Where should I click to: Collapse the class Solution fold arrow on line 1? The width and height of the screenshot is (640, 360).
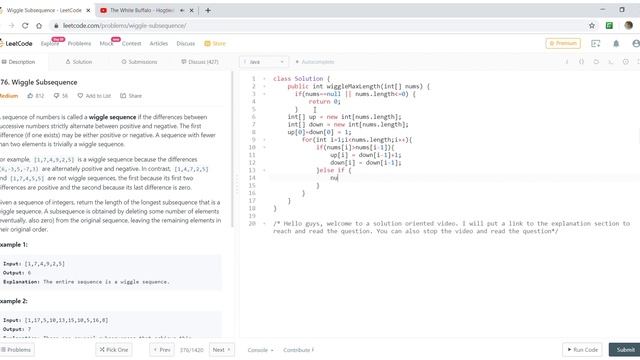[x=264, y=78]
